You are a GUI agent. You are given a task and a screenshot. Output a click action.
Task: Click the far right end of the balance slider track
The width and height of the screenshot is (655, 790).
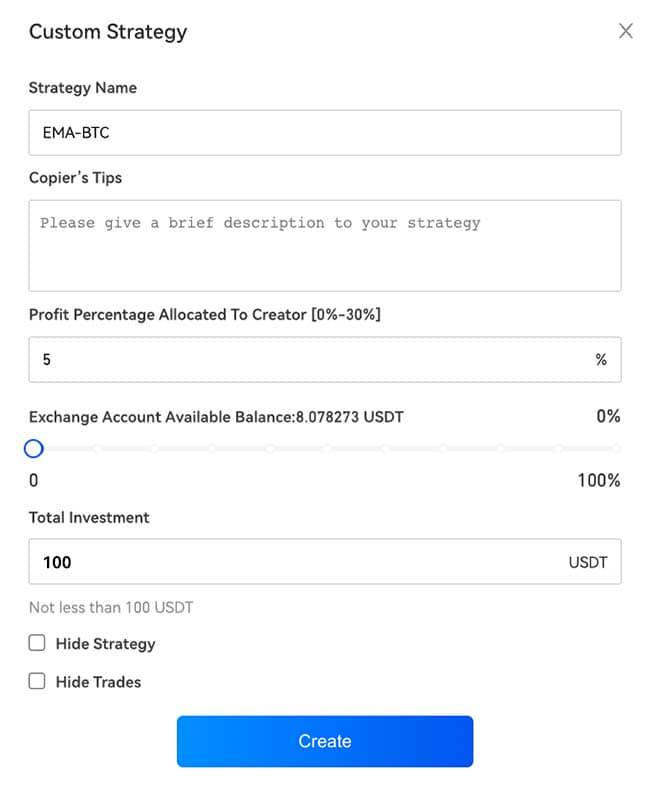(x=616, y=448)
